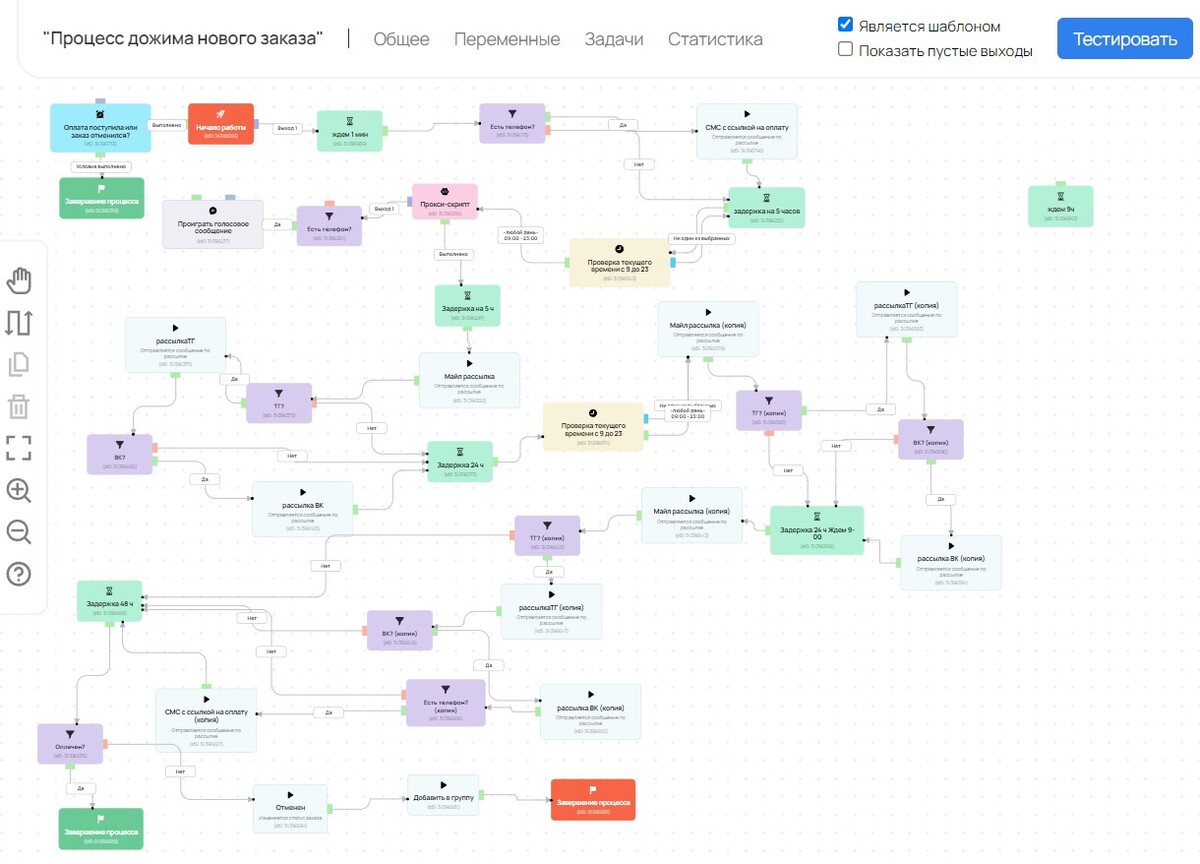
Task: Open help with the question mark icon
Action: coord(19,574)
